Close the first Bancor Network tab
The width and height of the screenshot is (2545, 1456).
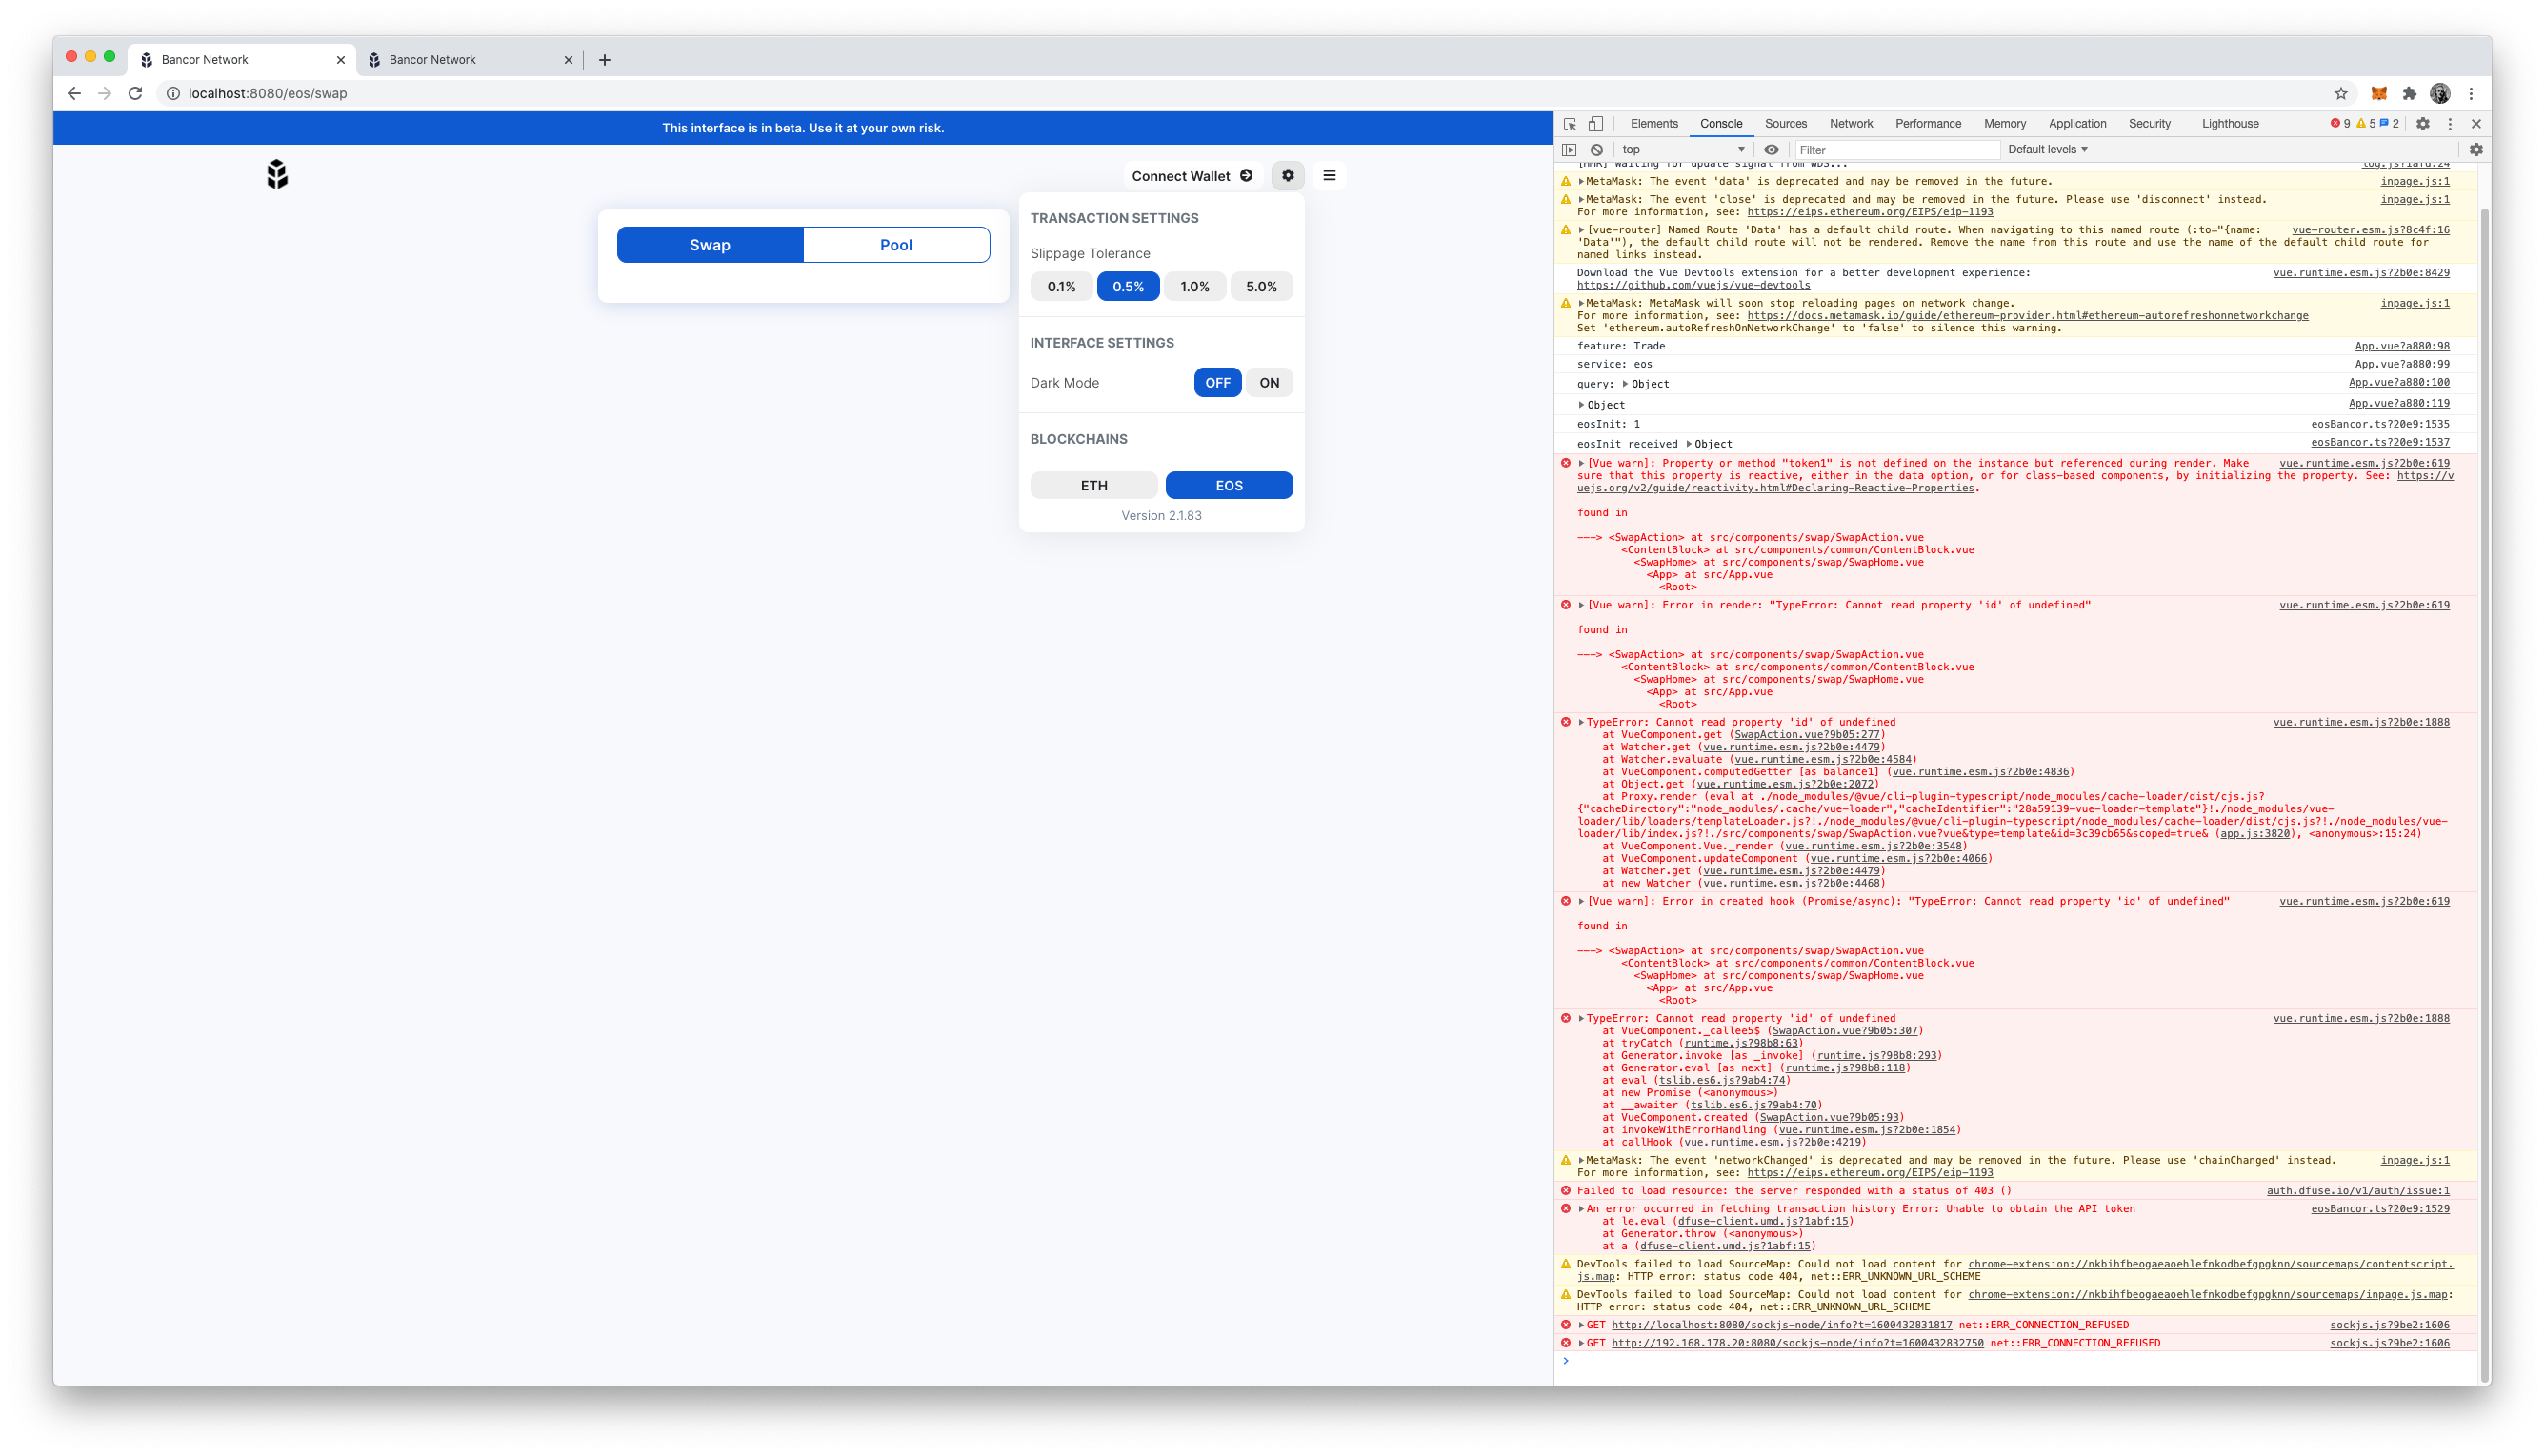pyautogui.click(x=341, y=60)
